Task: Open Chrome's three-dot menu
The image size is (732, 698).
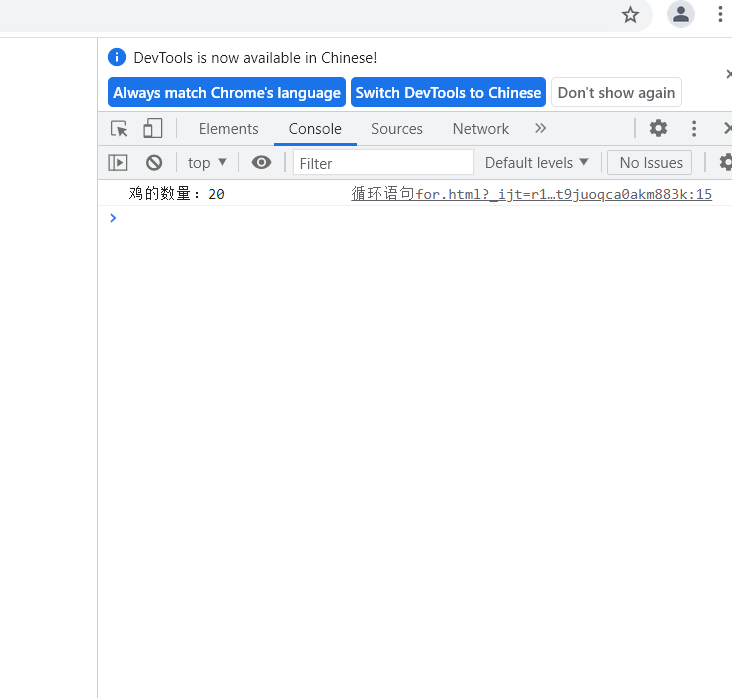Action: [720, 14]
